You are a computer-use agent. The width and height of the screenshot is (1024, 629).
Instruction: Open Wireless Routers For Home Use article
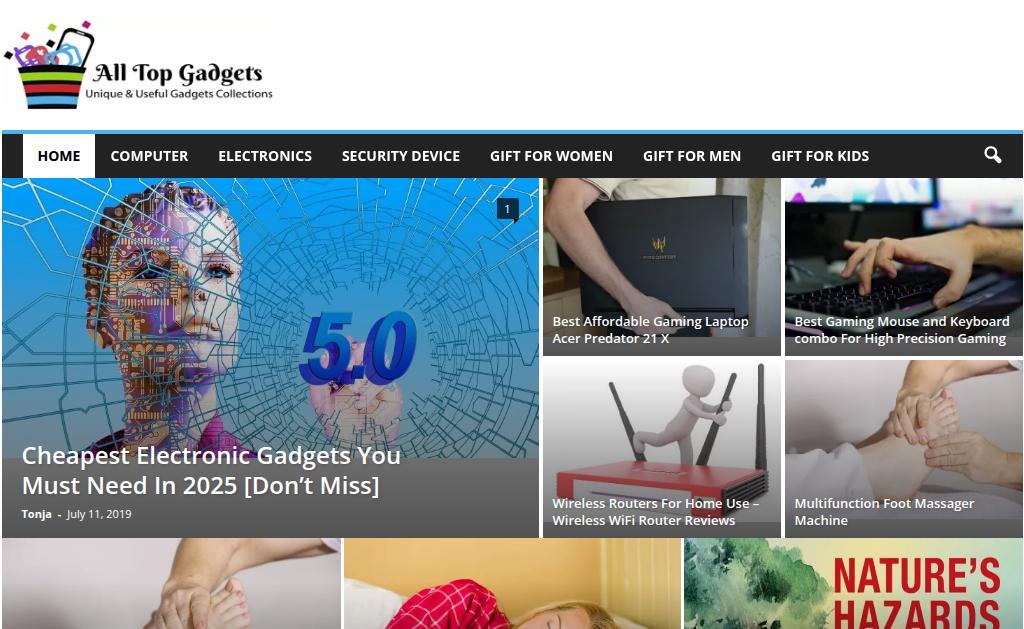coord(655,511)
